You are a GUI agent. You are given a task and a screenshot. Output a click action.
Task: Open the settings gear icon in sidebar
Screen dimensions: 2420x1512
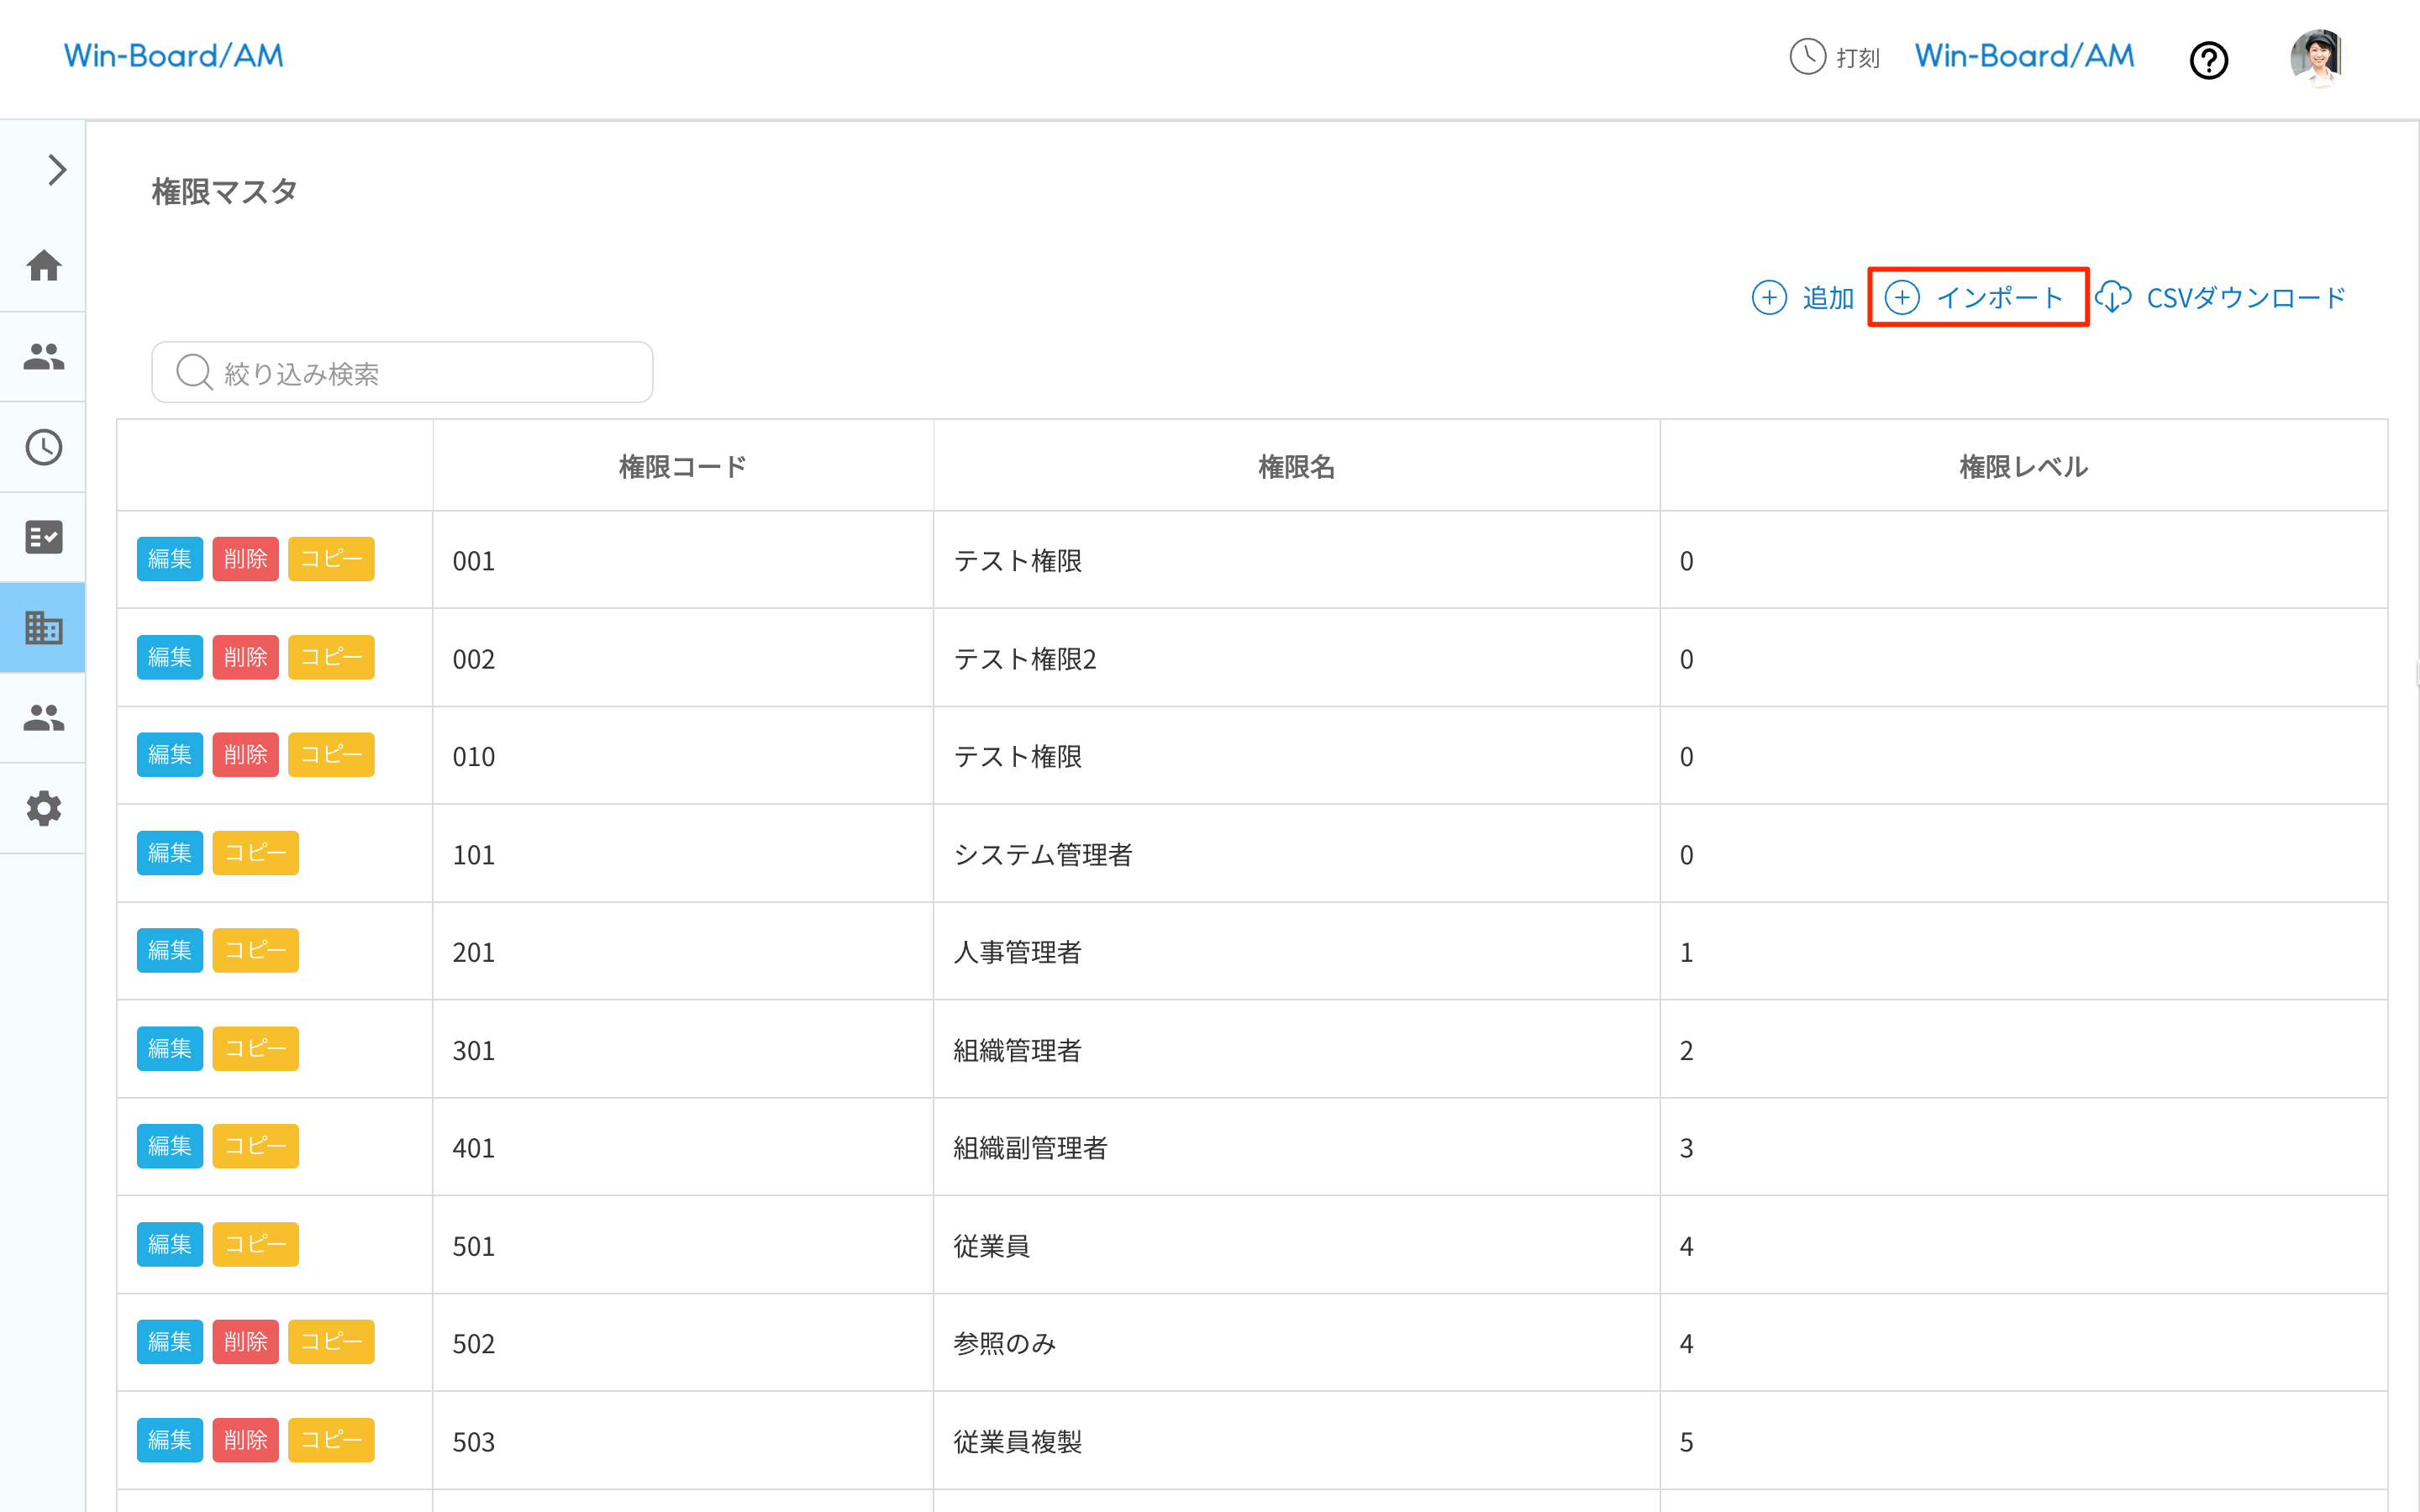43,808
